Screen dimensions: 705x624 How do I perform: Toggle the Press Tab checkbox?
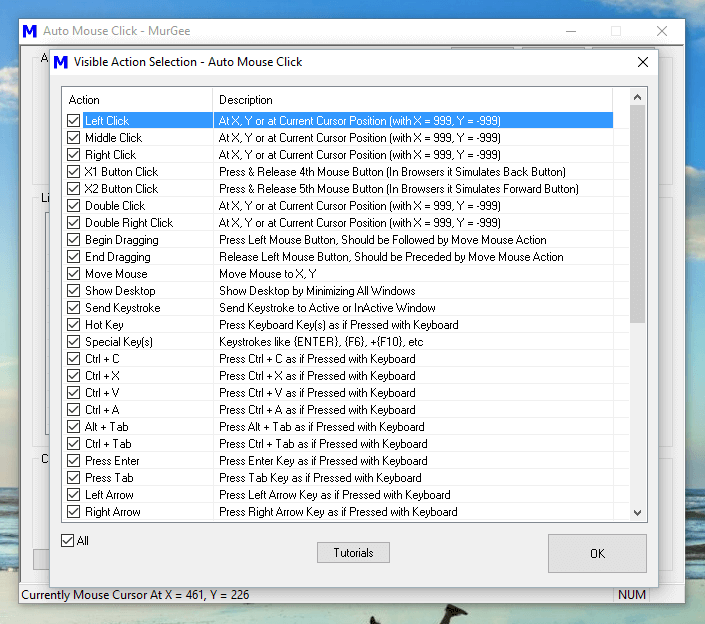tap(73, 478)
